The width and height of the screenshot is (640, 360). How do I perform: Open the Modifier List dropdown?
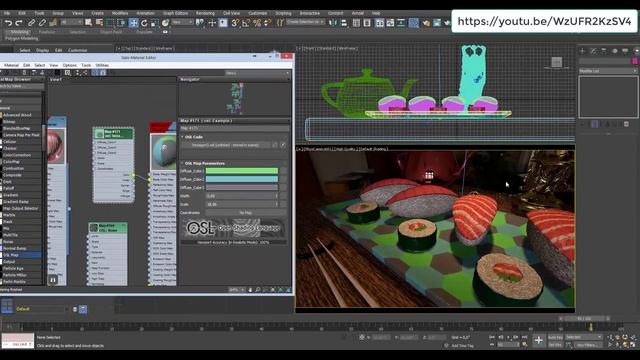pyautogui.click(x=608, y=71)
